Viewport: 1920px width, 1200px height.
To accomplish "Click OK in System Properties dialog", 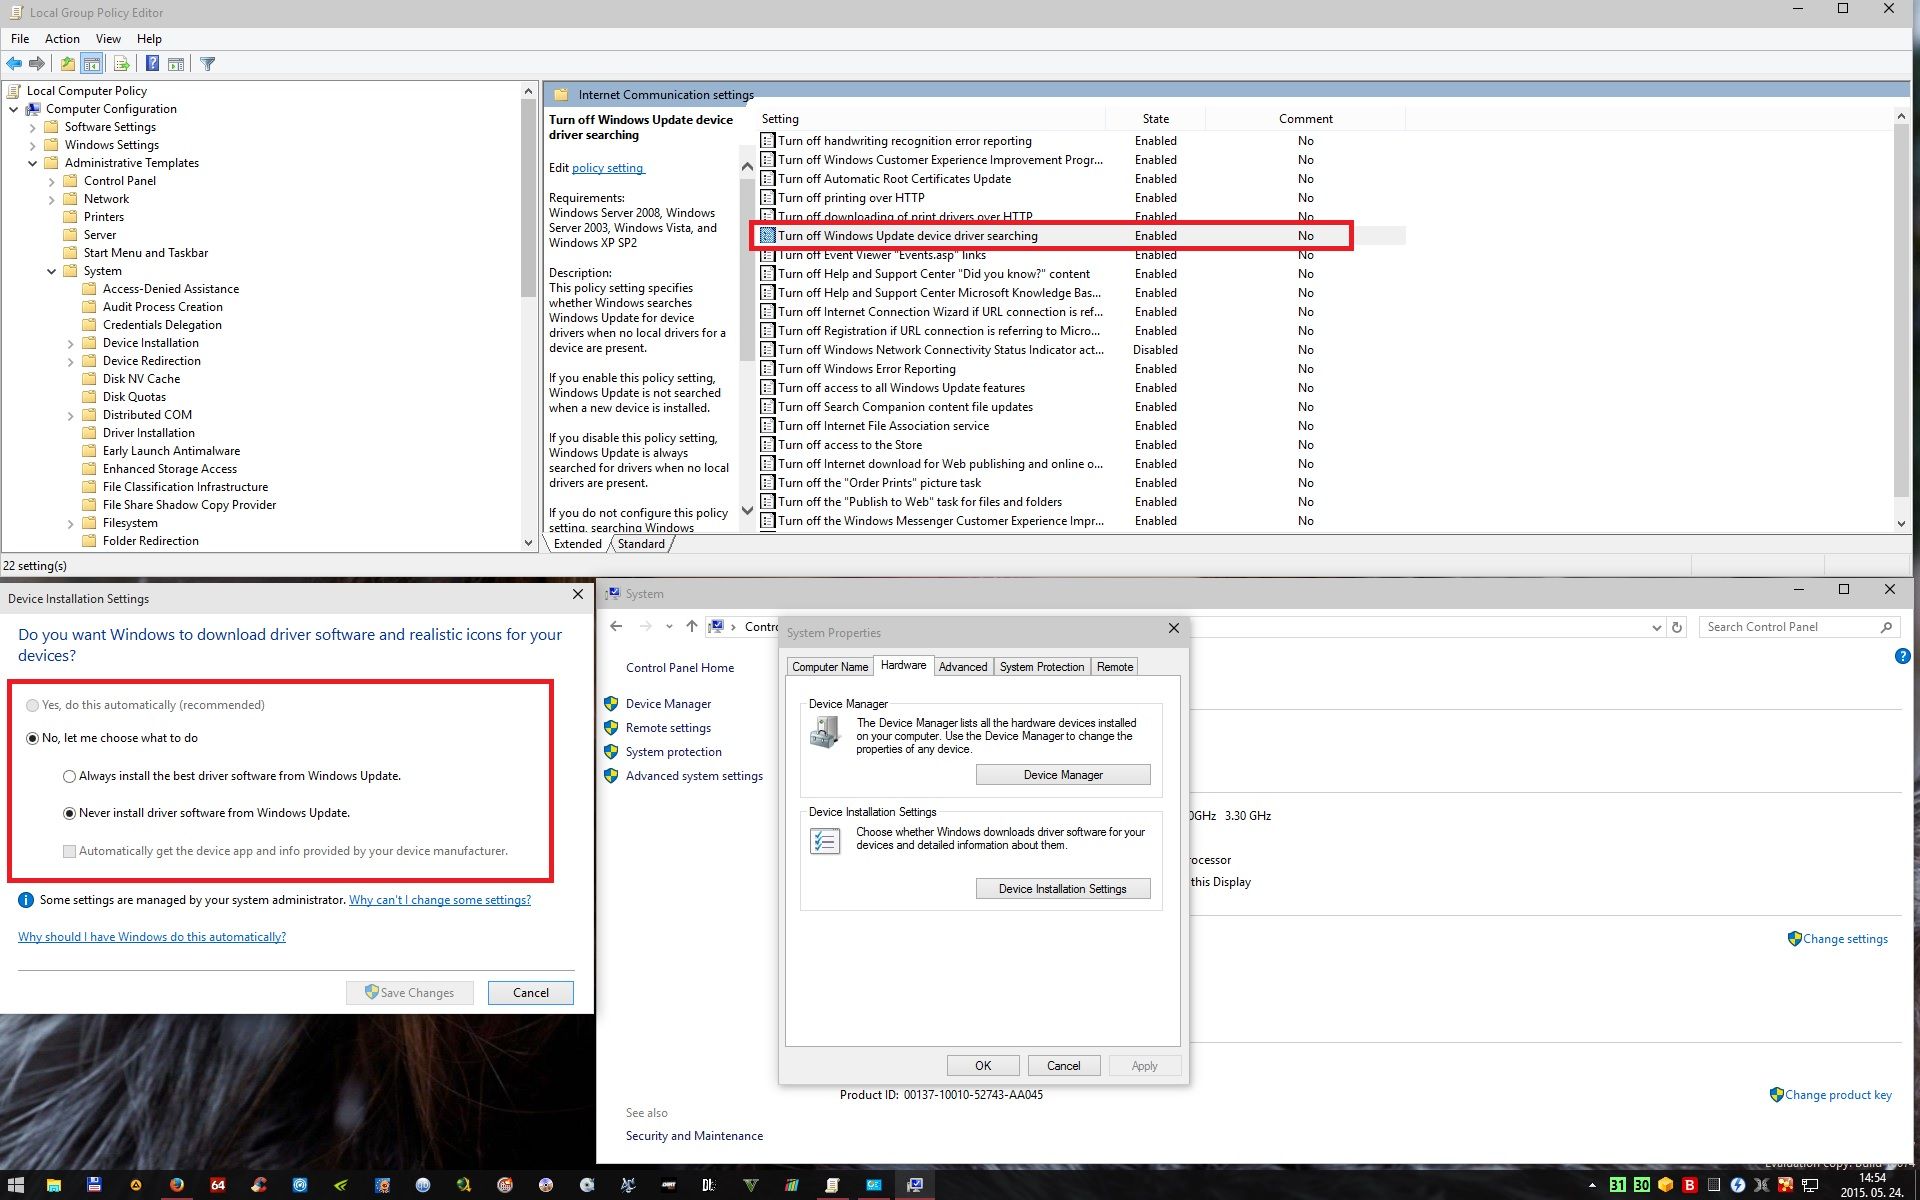I will click(983, 1066).
